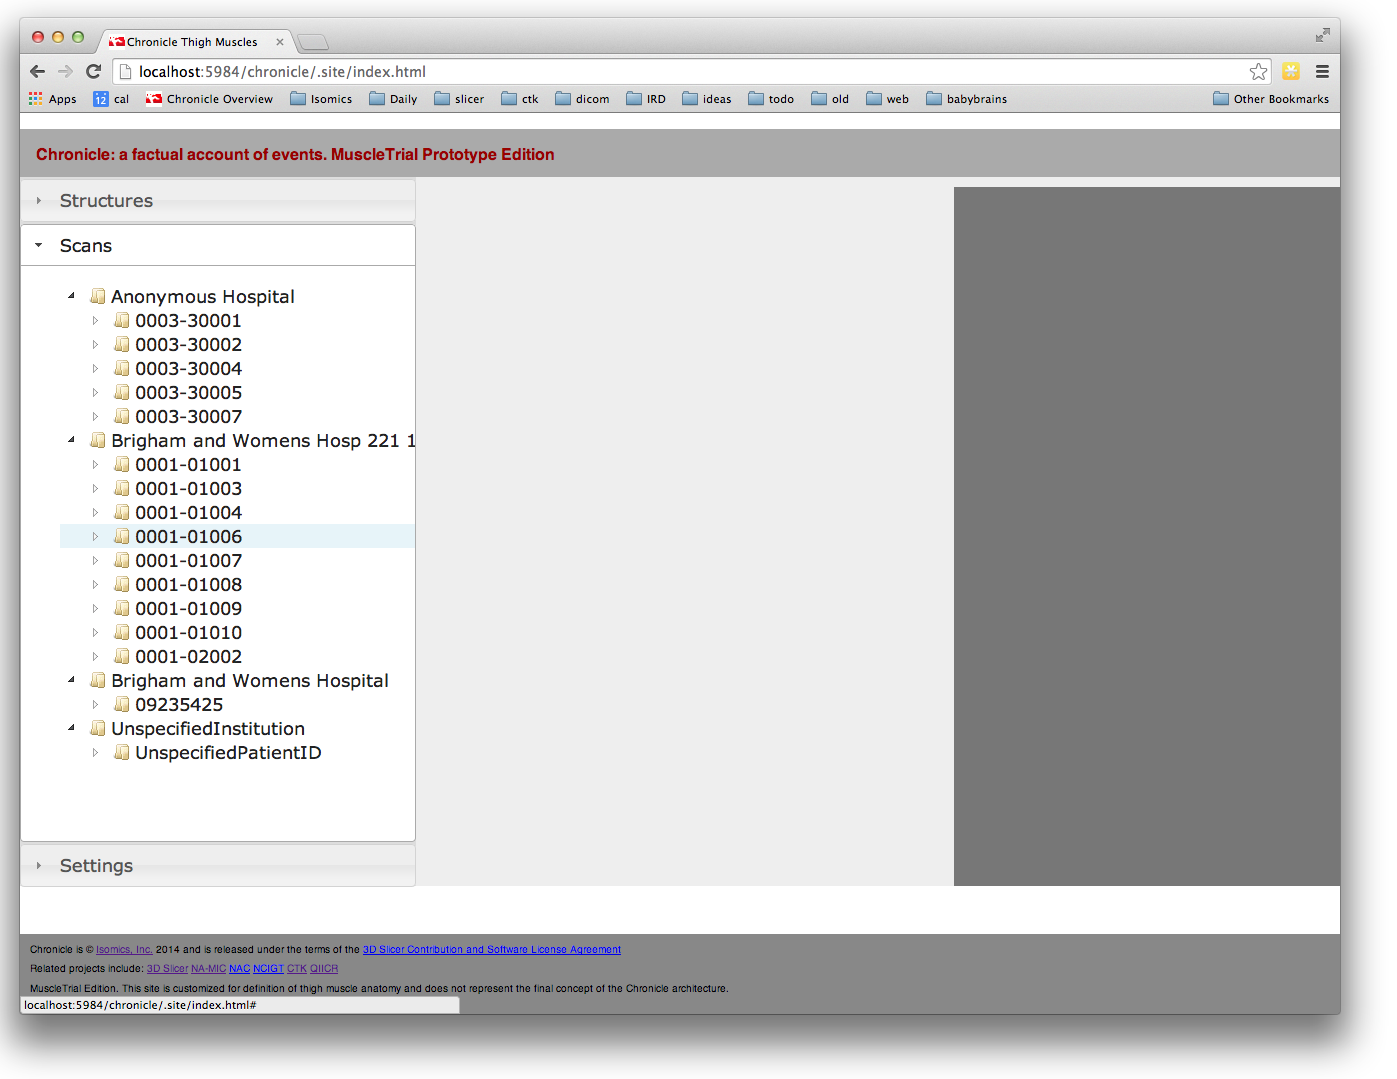Click the yellow extension icon in toolbar
Viewport: 1397px width, 1079px height.
(x=1291, y=71)
